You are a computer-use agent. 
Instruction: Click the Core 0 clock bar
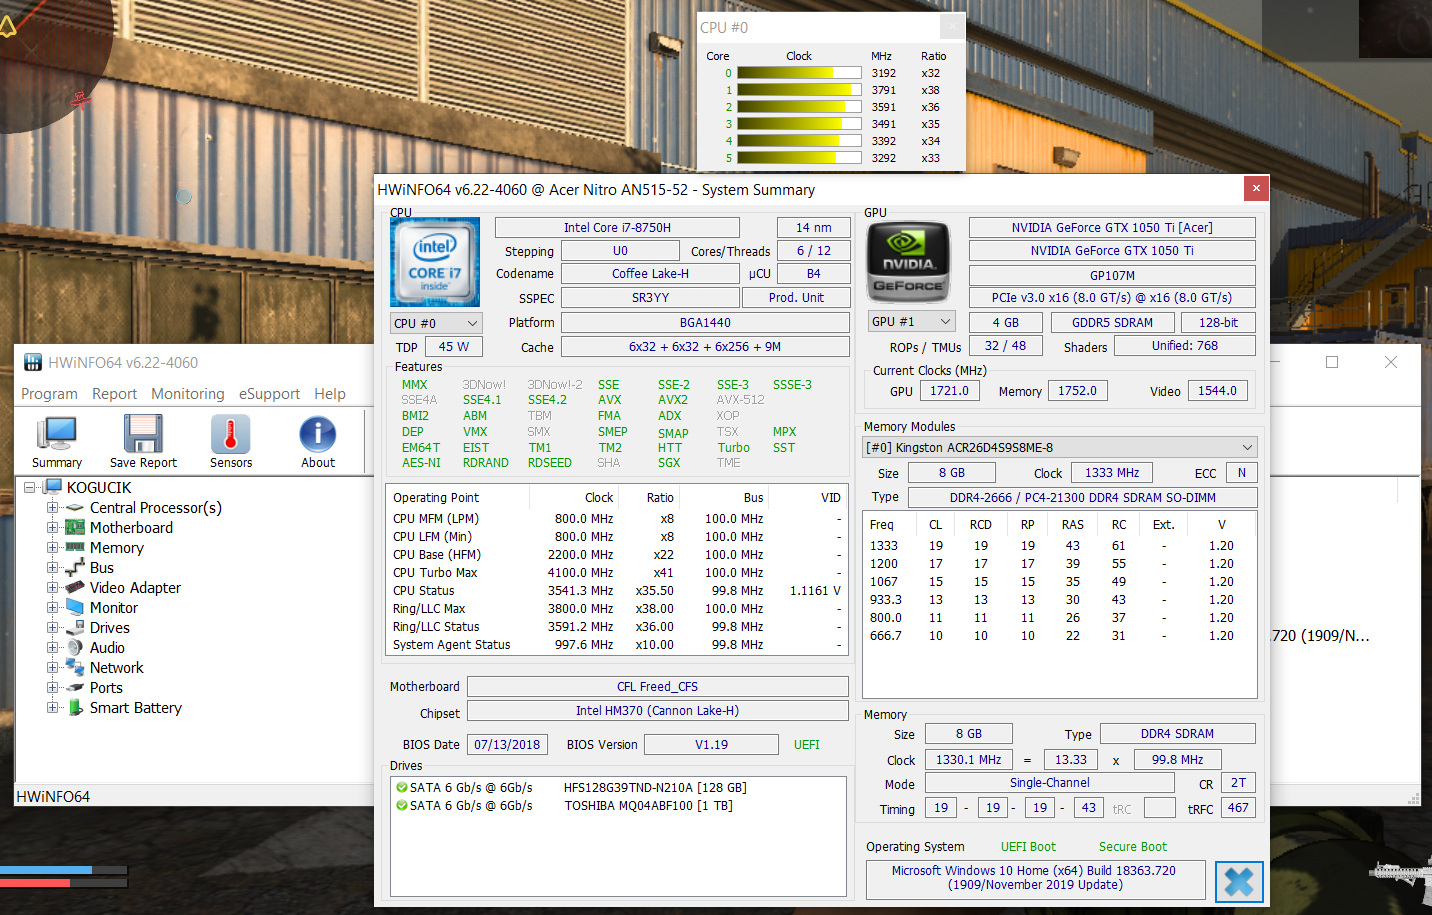[799, 73]
